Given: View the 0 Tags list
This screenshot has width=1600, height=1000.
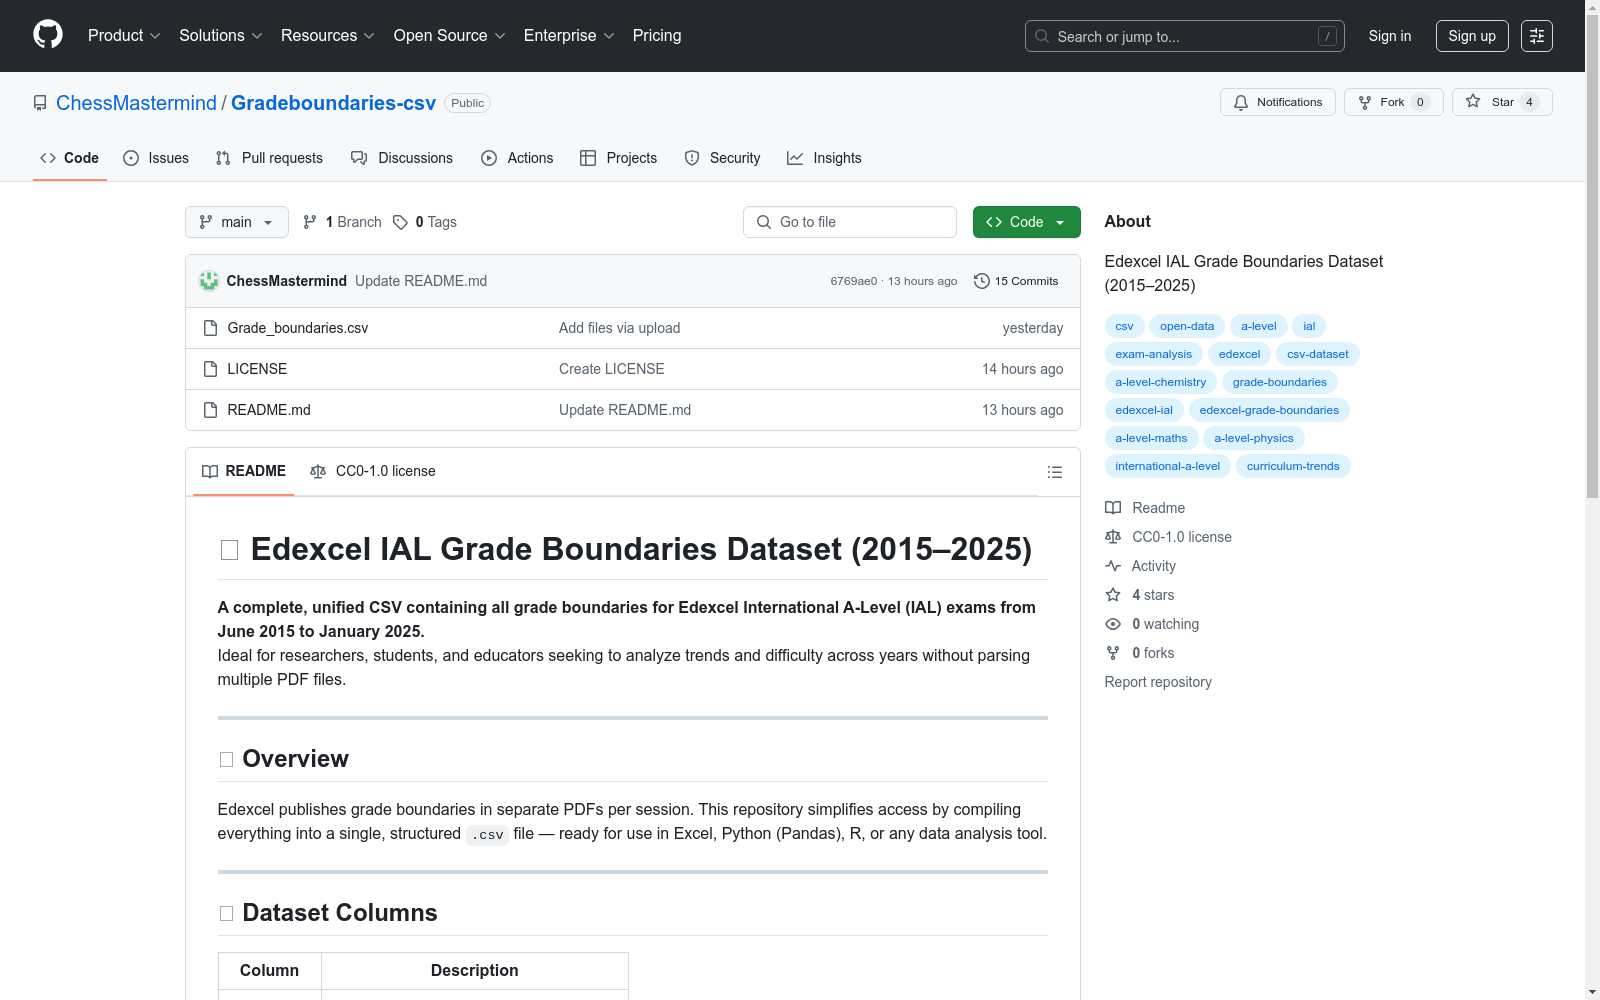Looking at the screenshot, I should point(425,222).
